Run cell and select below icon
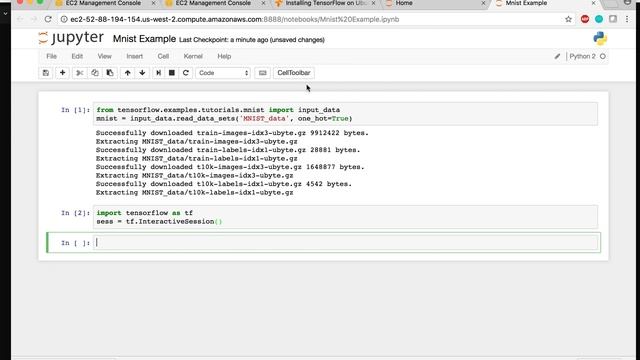Viewport: 640px width, 360px height. (x=158, y=73)
